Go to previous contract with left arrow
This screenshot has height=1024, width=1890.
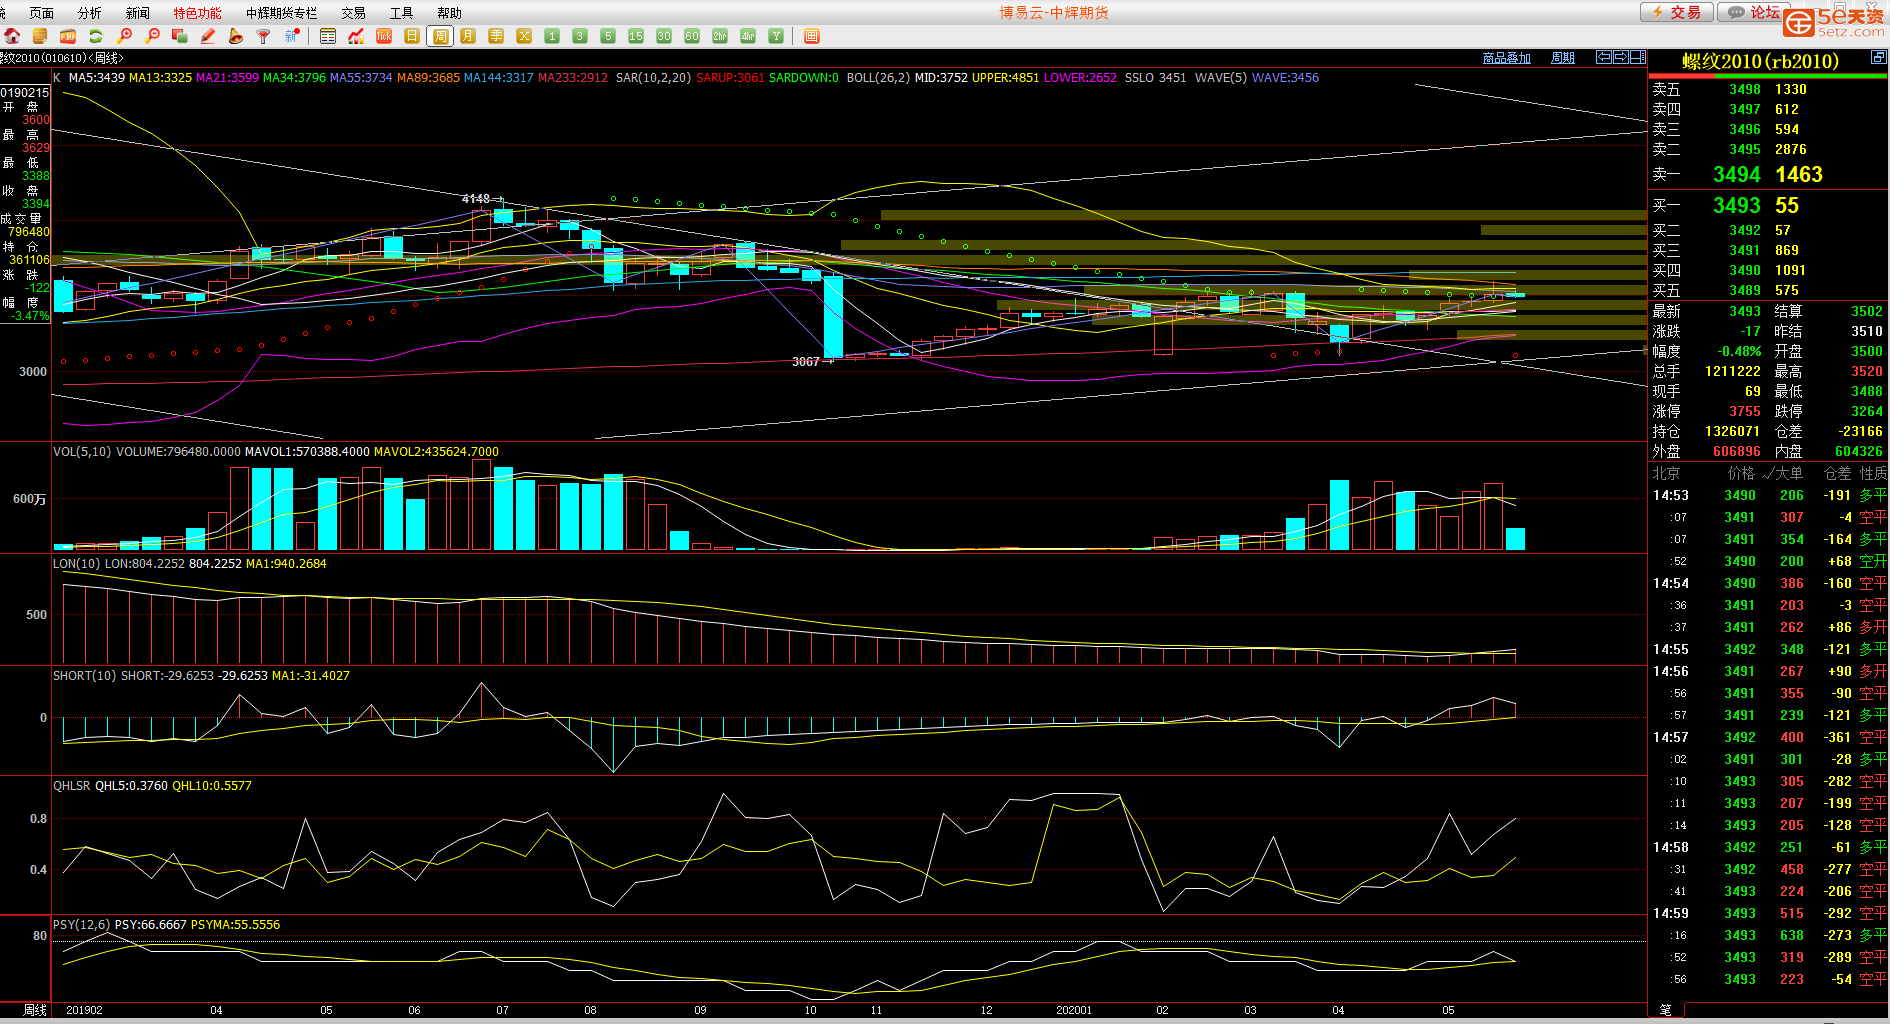(1604, 57)
